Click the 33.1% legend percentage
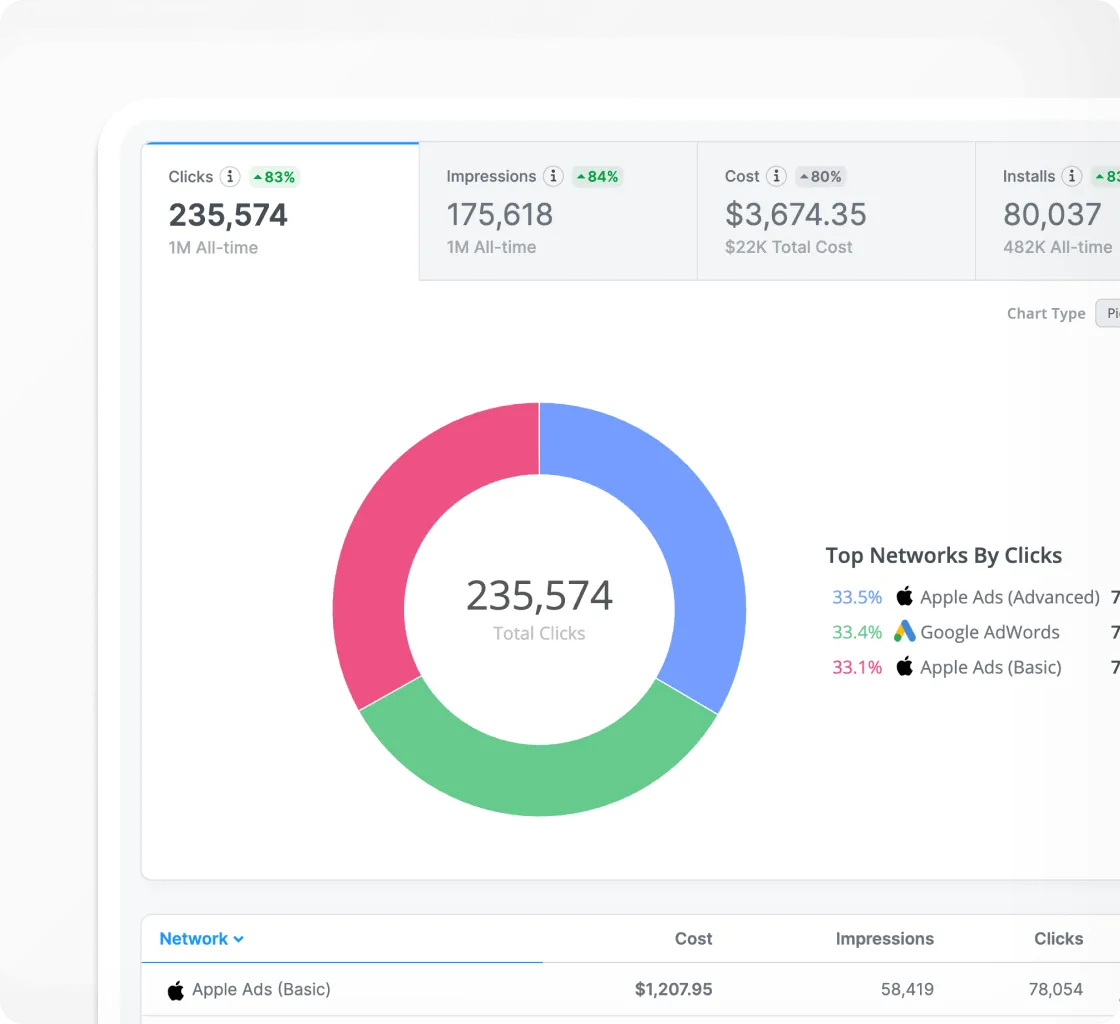Viewport: 1120px width, 1024px height. 856,667
